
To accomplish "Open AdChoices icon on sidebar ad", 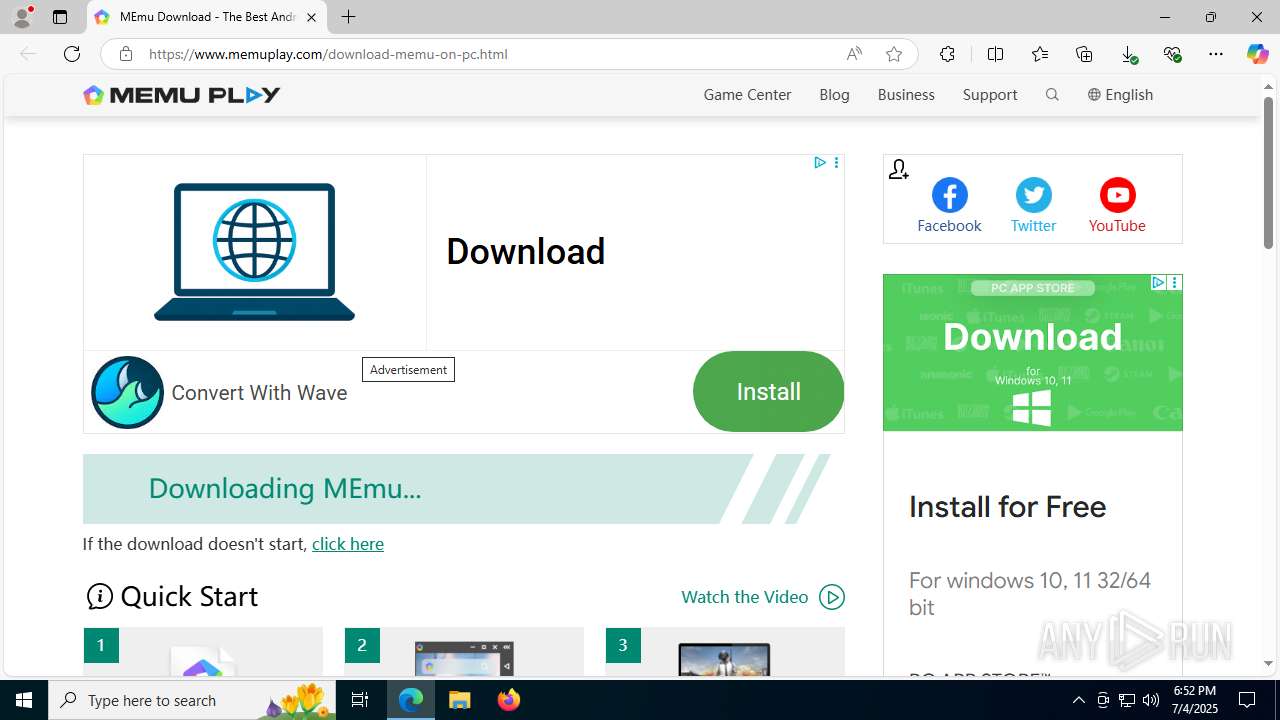I will coord(1158,283).
